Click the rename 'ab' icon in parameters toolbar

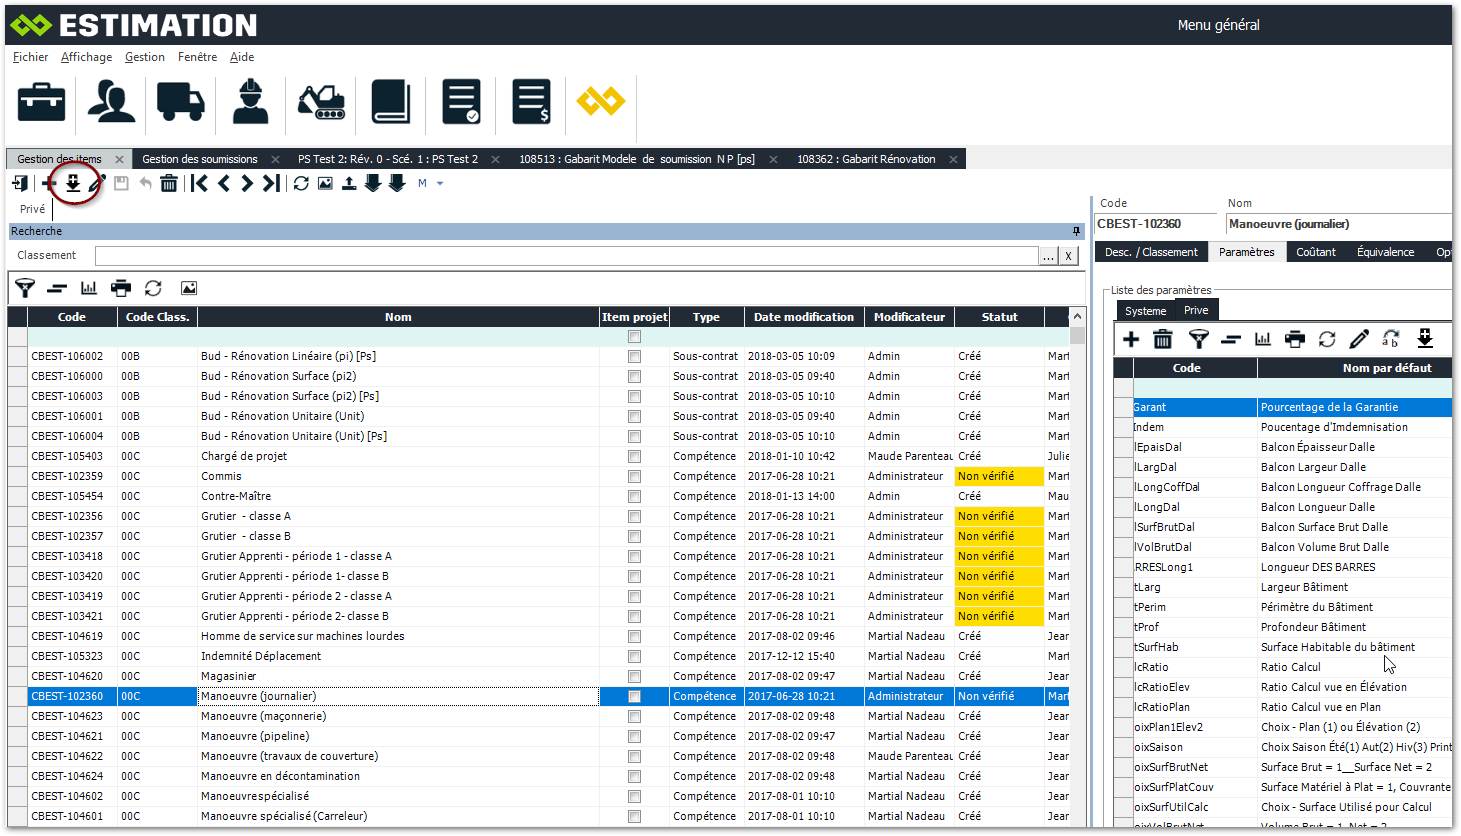[1391, 339]
